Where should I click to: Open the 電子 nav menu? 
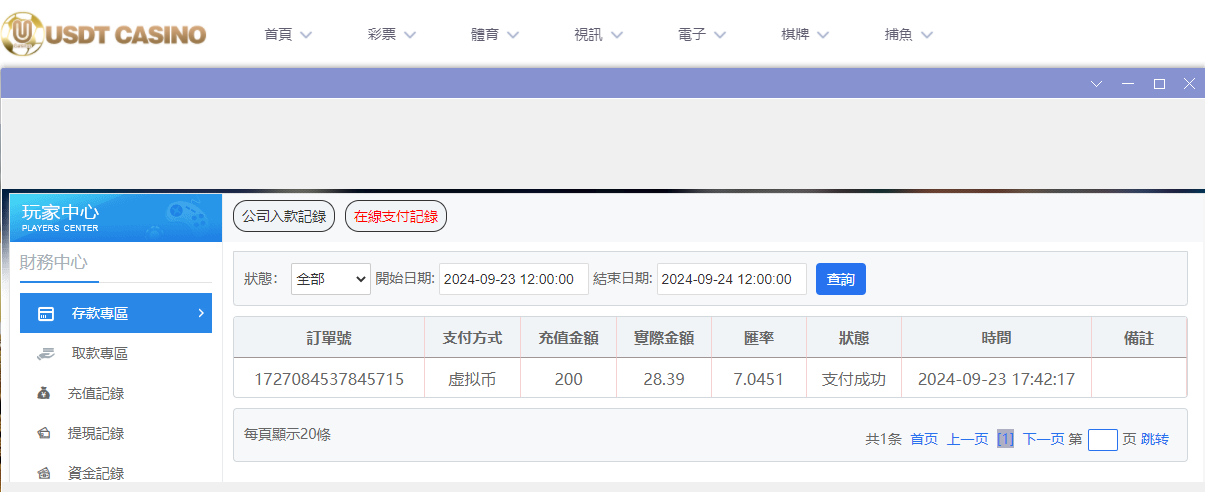click(x=702, y=34)
